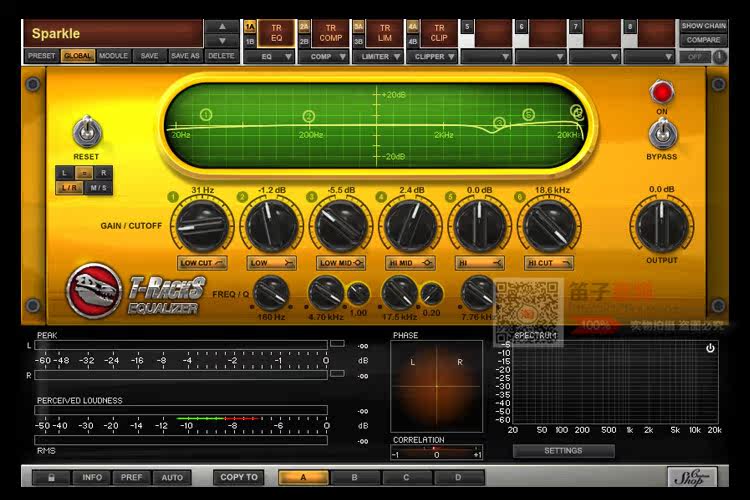This screenshot has width=750, height=500.
Task: Click the DELETE preset button
Action: (221, 56)
